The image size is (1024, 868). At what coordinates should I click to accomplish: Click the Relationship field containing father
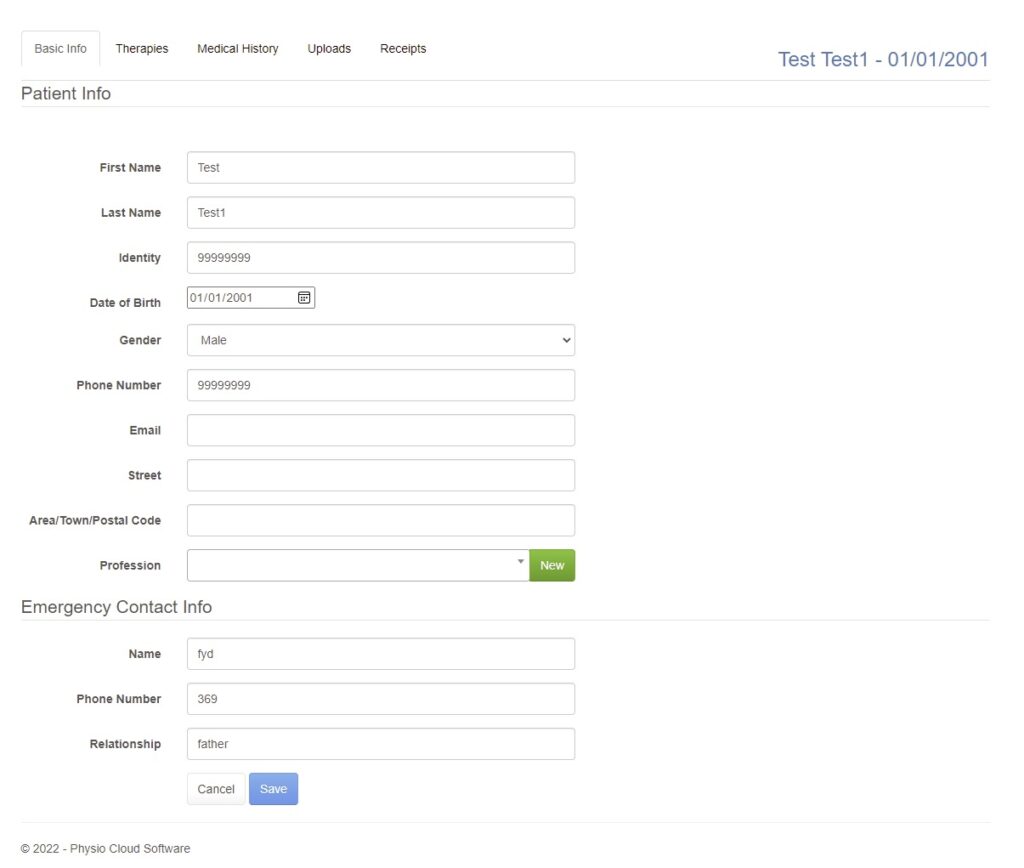pyautogui.click(x=381, y=744)
